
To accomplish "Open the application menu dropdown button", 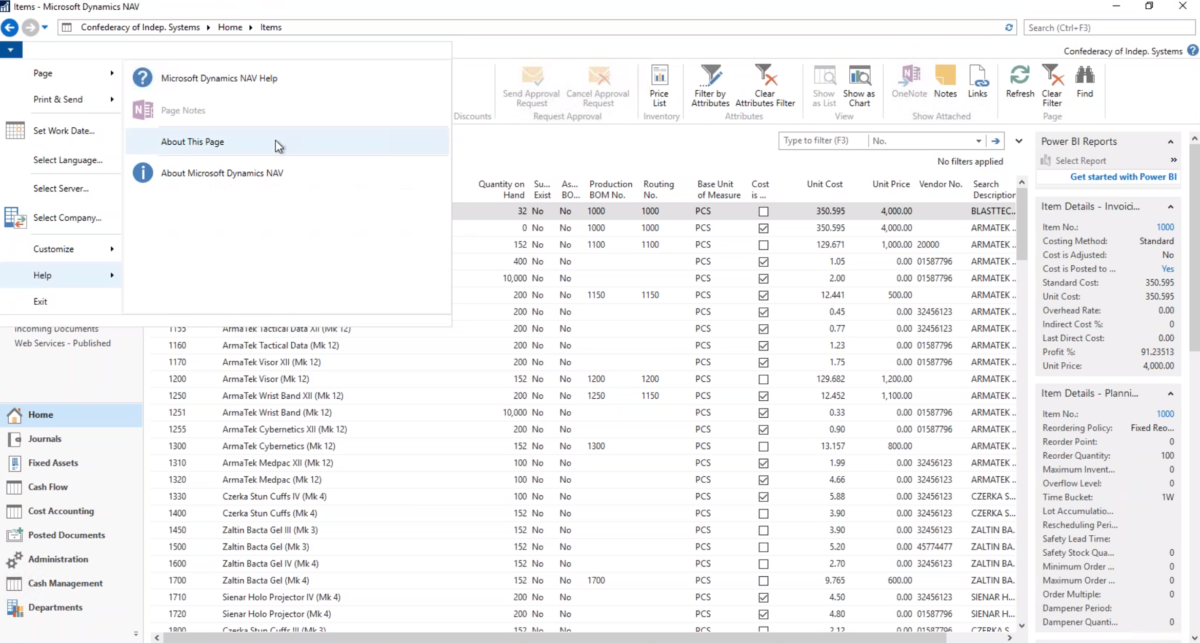I will 11,49.
